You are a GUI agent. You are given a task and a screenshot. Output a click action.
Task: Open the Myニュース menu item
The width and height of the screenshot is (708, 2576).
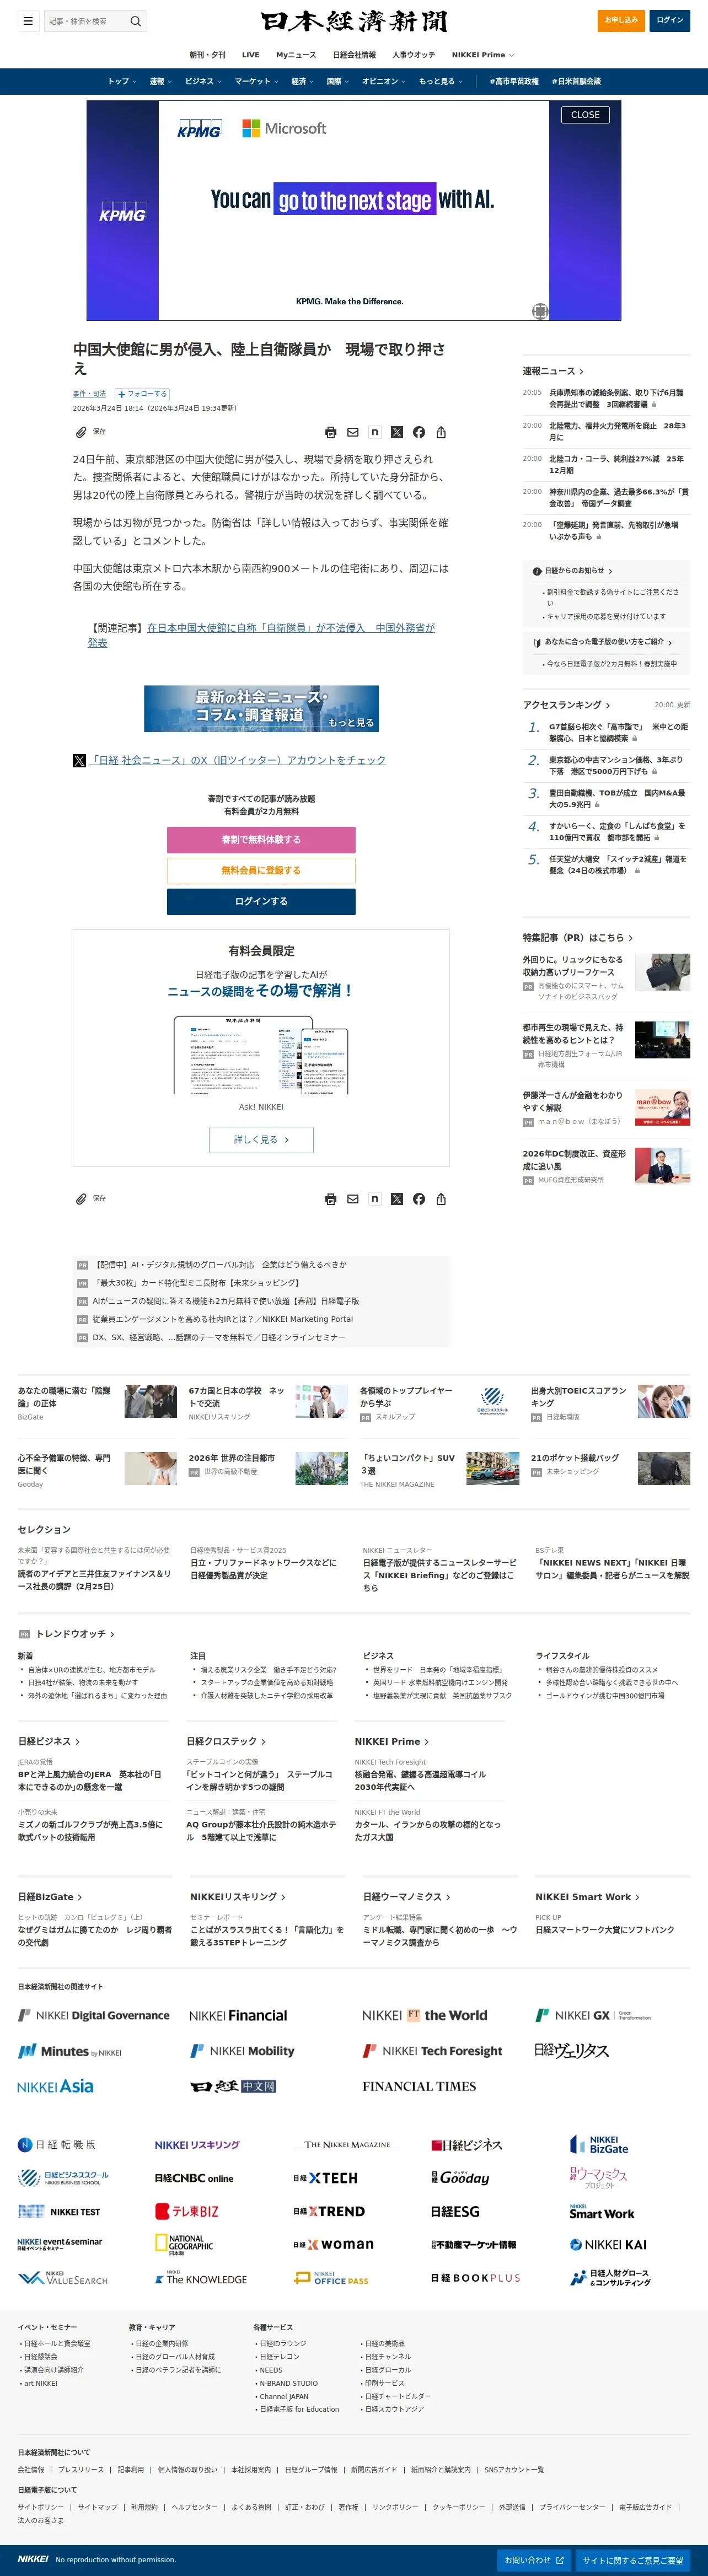click(296, 55)
